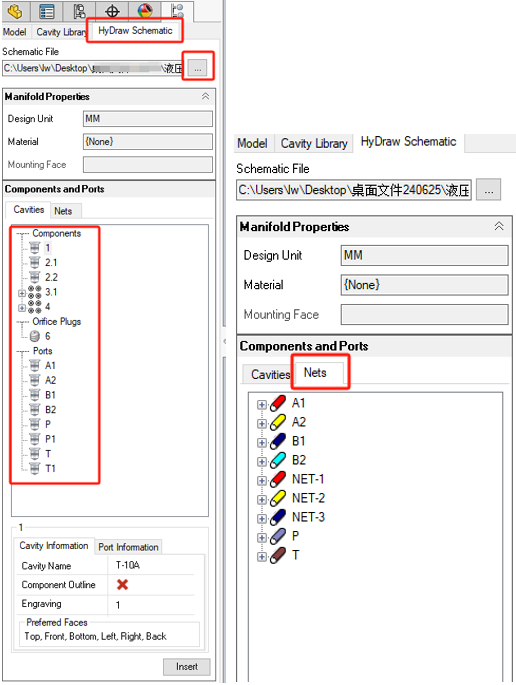This screenshot has height=685, width=516.
Task: Click the blue NET-3 net icon
Action: tap(278, 517)
